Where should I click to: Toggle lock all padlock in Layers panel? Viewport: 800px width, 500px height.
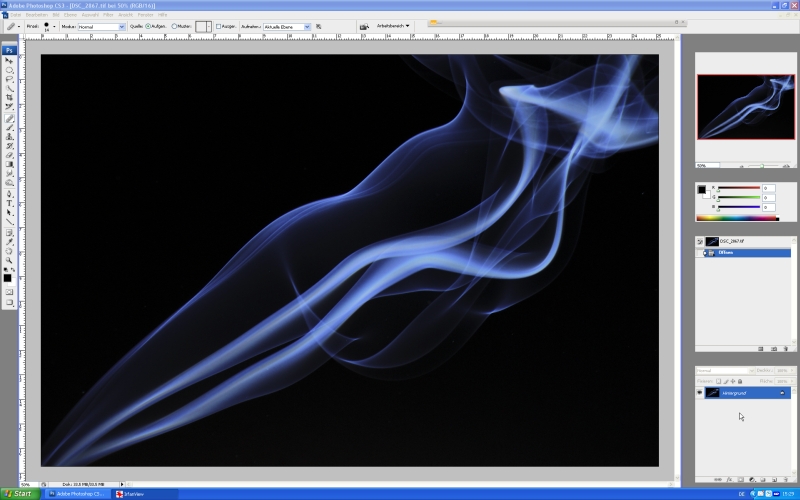(740, 381)
